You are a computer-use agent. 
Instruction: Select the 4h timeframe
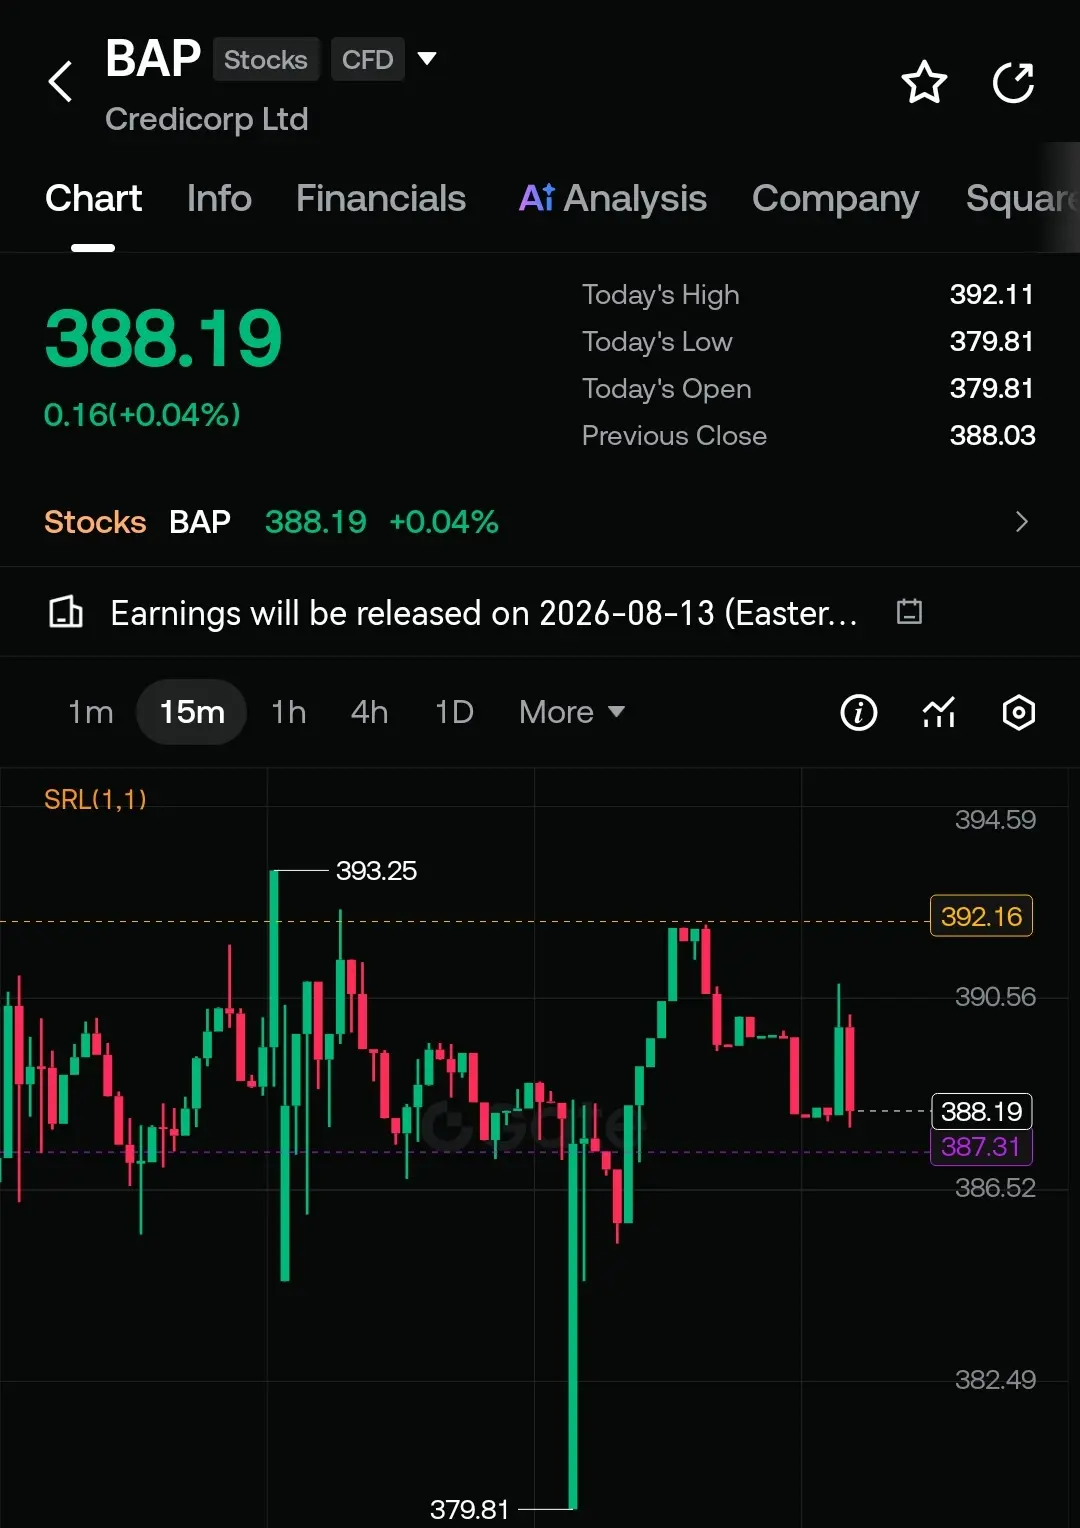click(x=369, y=712)
